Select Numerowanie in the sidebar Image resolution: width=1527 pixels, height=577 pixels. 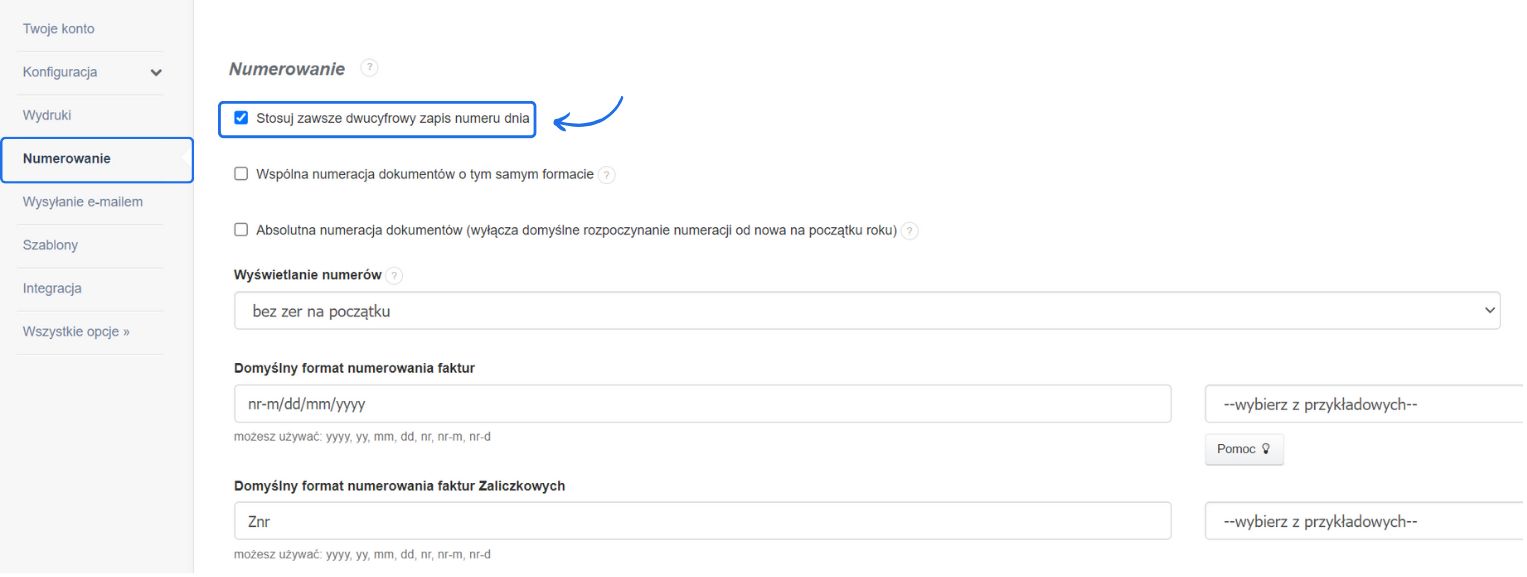(x=67, y=159)
